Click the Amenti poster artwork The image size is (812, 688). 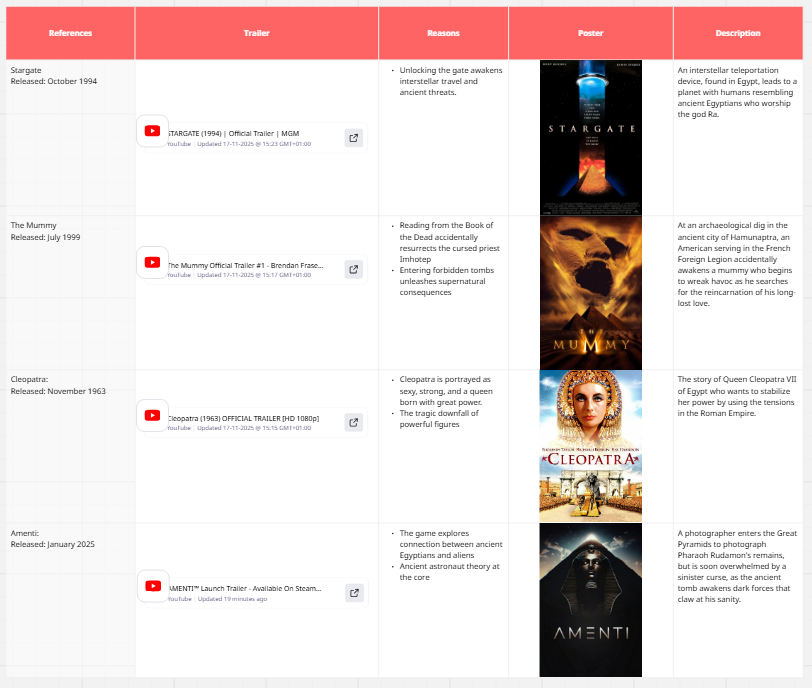(590, 599)
